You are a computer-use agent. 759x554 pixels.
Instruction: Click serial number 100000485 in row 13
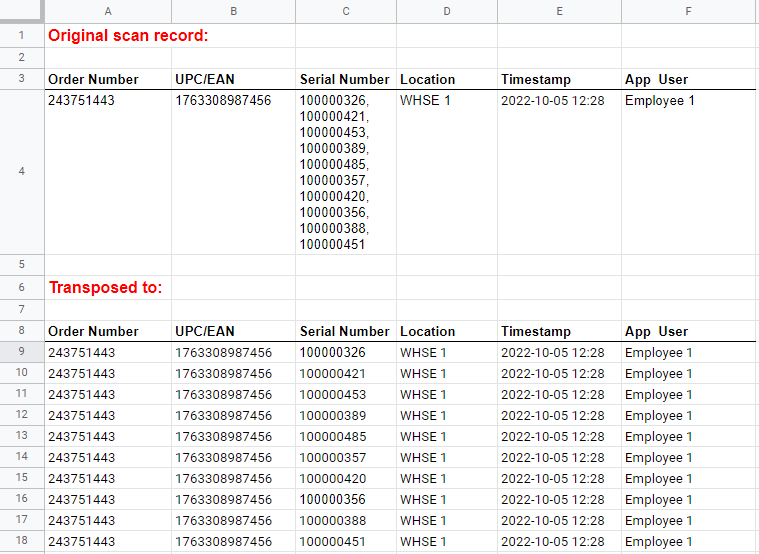(333, 436)
